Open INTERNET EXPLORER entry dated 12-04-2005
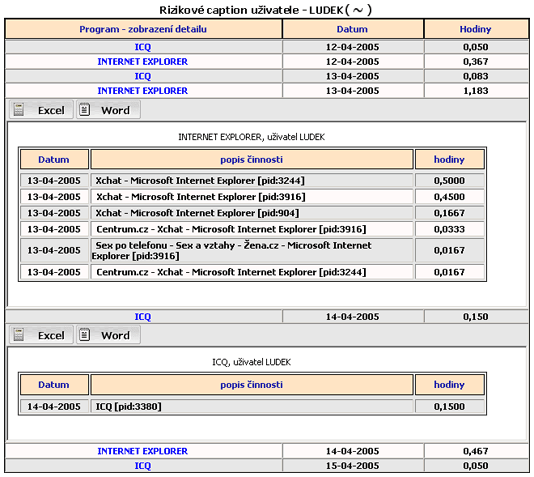This screenshot has width=534, height=477. coord(143,62)
